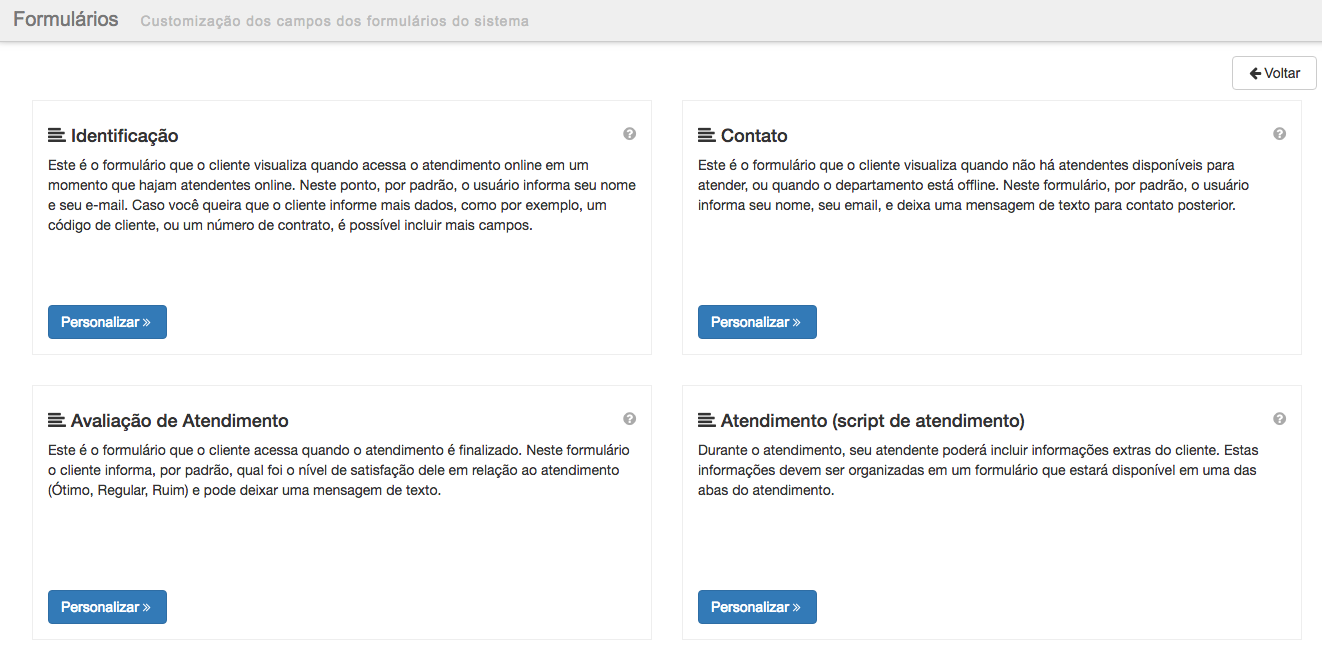The image size is (1322, 652).
Task: Click the Contato card heading
Action: [754, 136]
